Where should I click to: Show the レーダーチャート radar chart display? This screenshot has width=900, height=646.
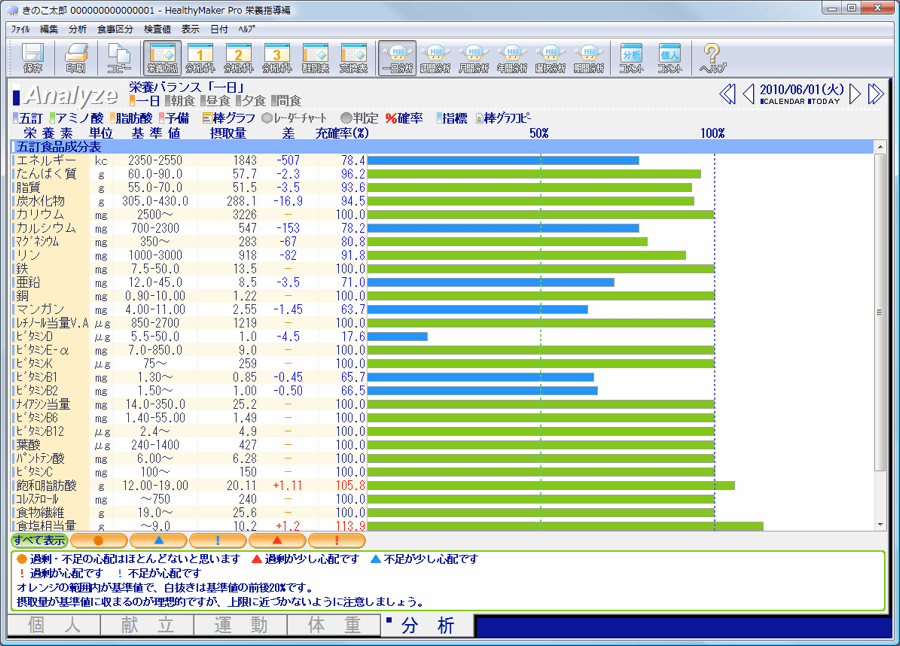294,118
